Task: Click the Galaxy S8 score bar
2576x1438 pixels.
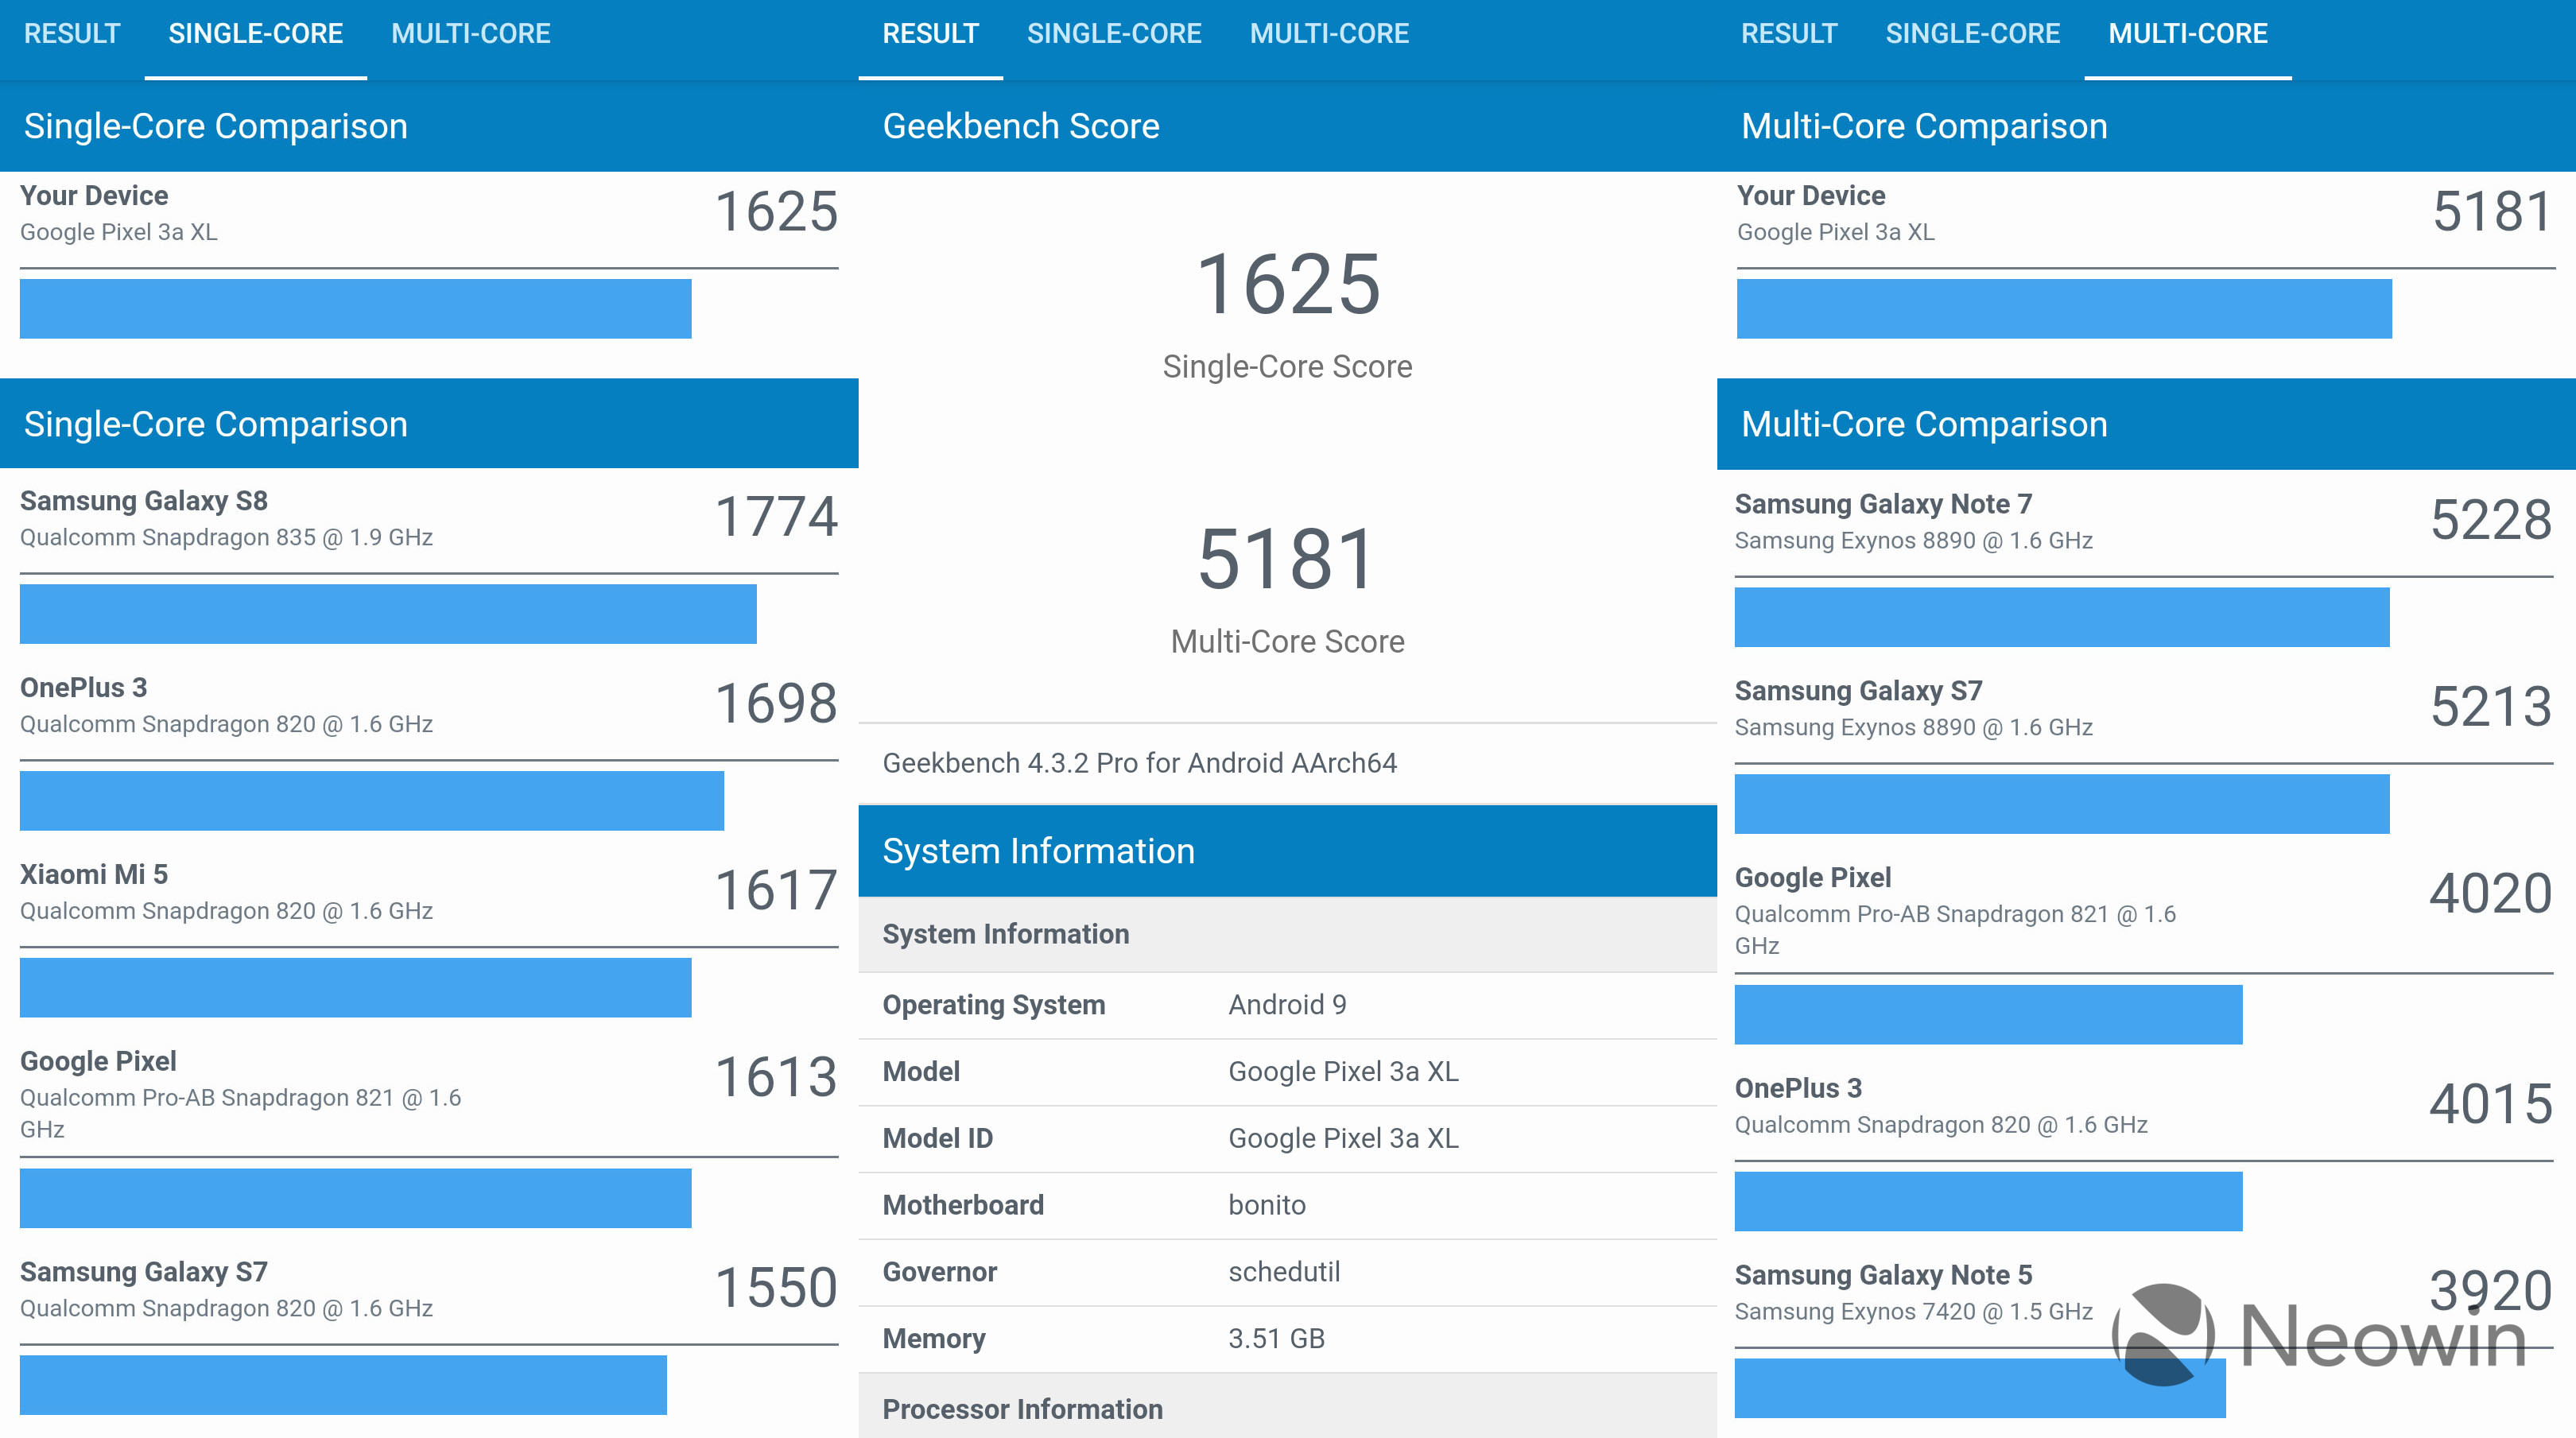Action: pyautogui.click(x=388, y=614)
